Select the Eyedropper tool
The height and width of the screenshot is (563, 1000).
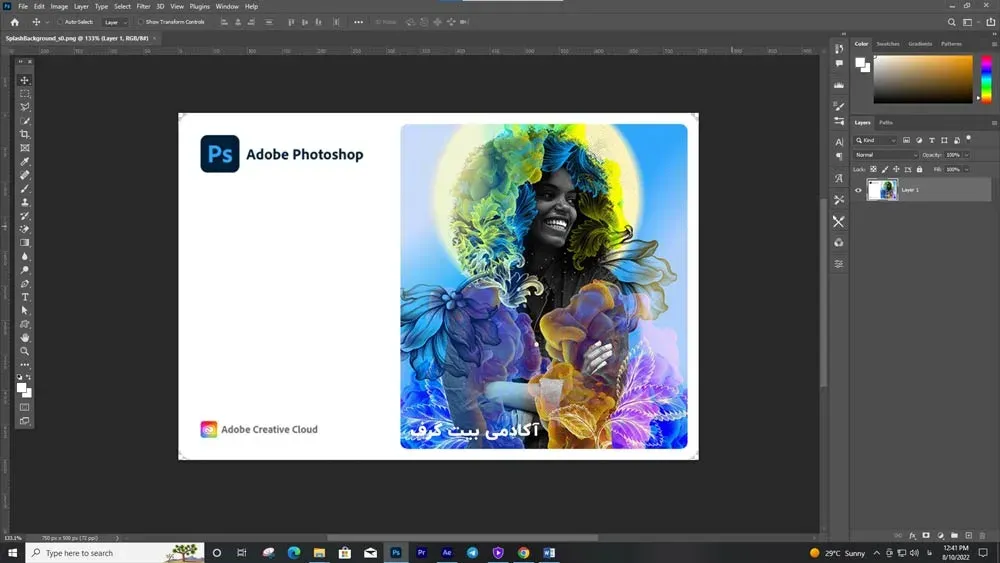click(x=24, y=161)
